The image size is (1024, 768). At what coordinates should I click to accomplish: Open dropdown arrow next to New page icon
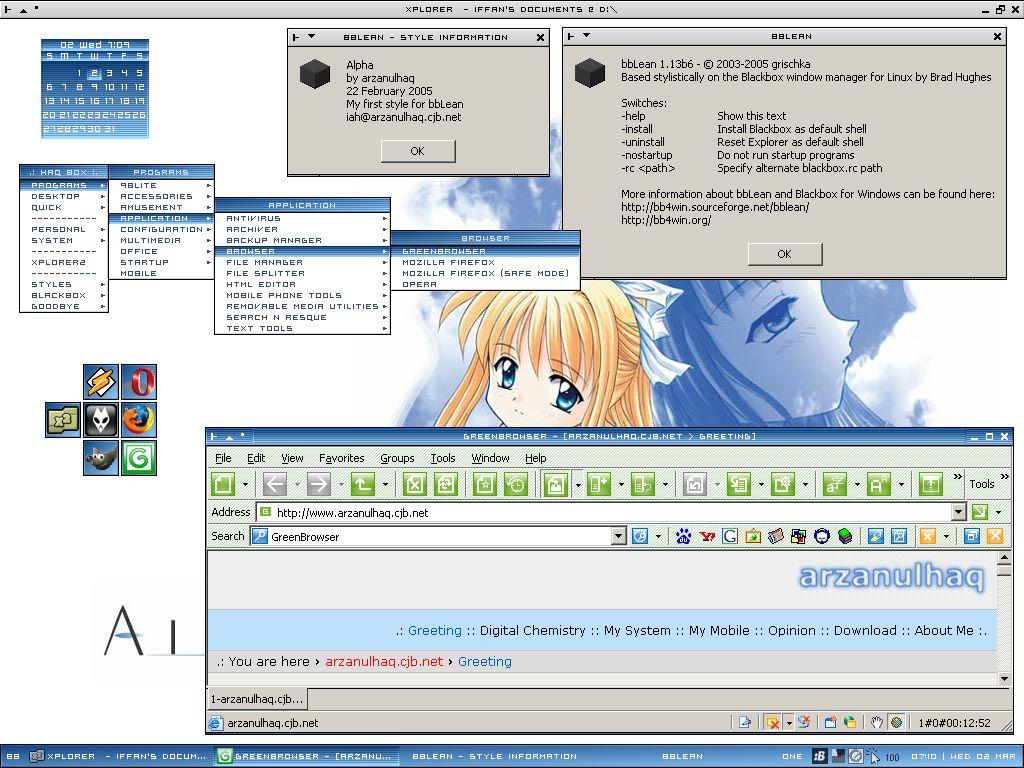click(x=245, y=485)
